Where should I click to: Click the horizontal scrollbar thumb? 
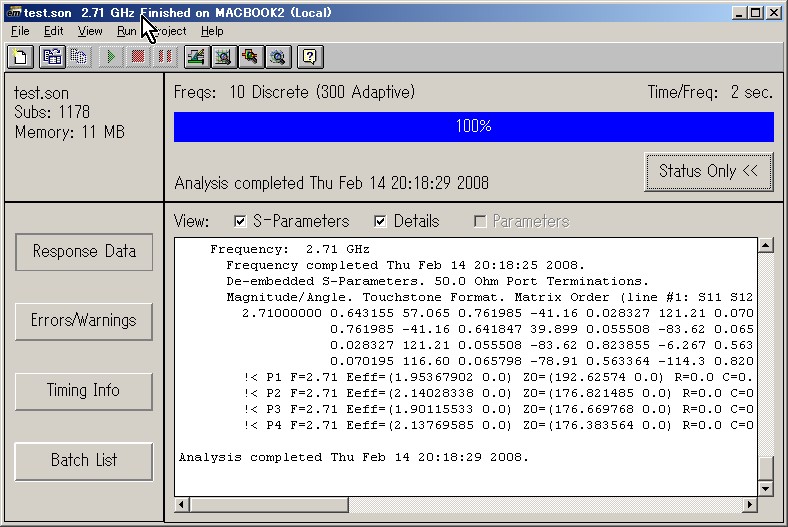269,504
